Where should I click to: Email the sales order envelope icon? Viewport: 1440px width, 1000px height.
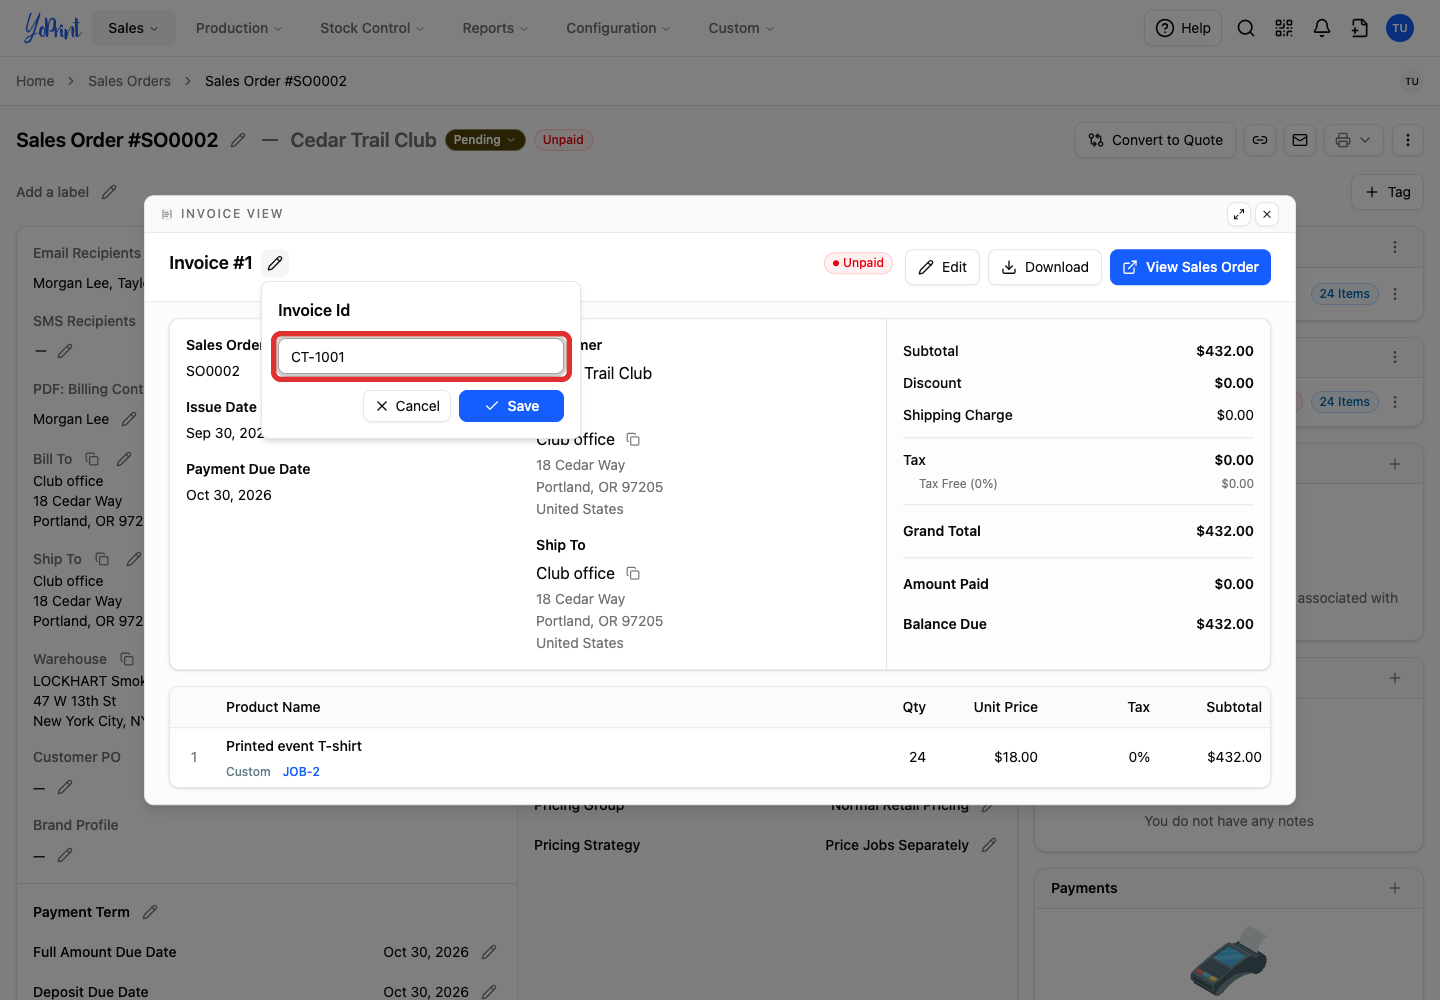(x=1300, y=140)
